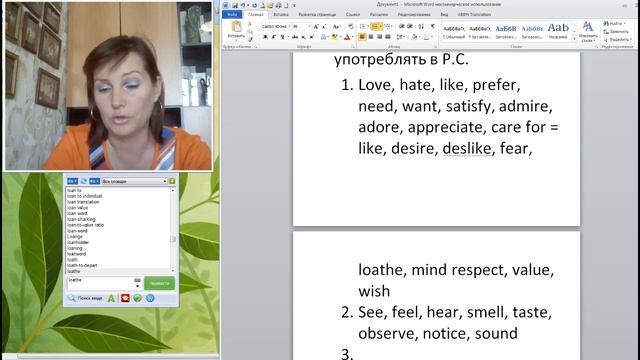Screen dimensions: 640x360
Task: Open the font size combo box
Action: click(x=302, y=27)
